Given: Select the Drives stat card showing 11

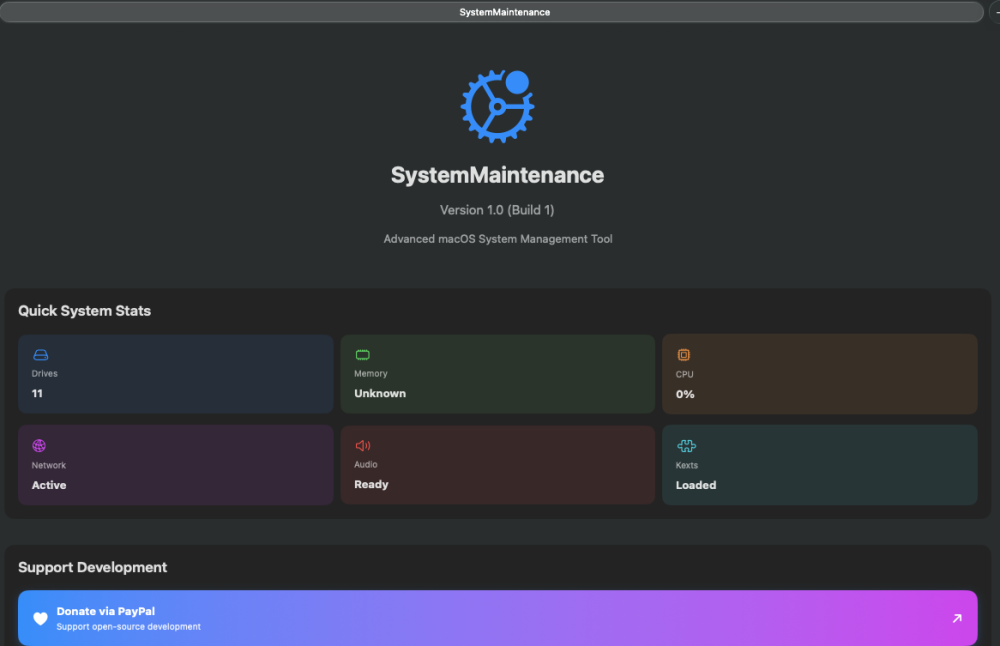Looking at the screenshot, I should tap(175, 374).
